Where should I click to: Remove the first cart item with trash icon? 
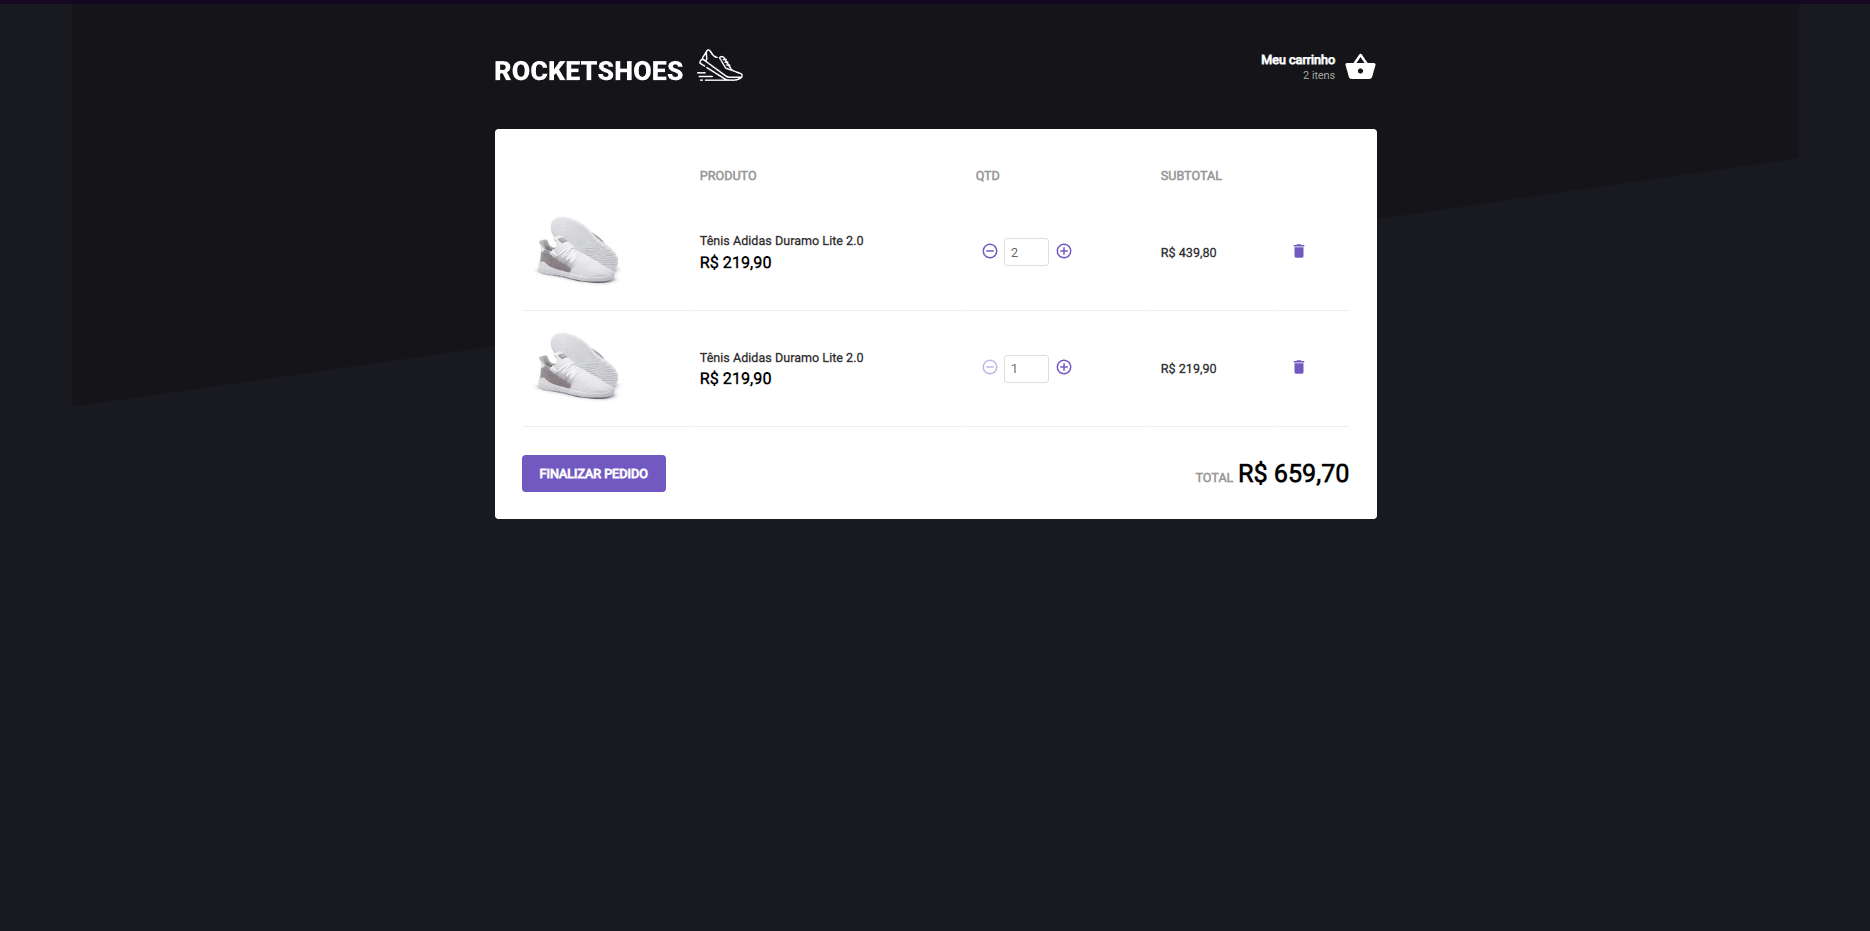point(1298,251)
